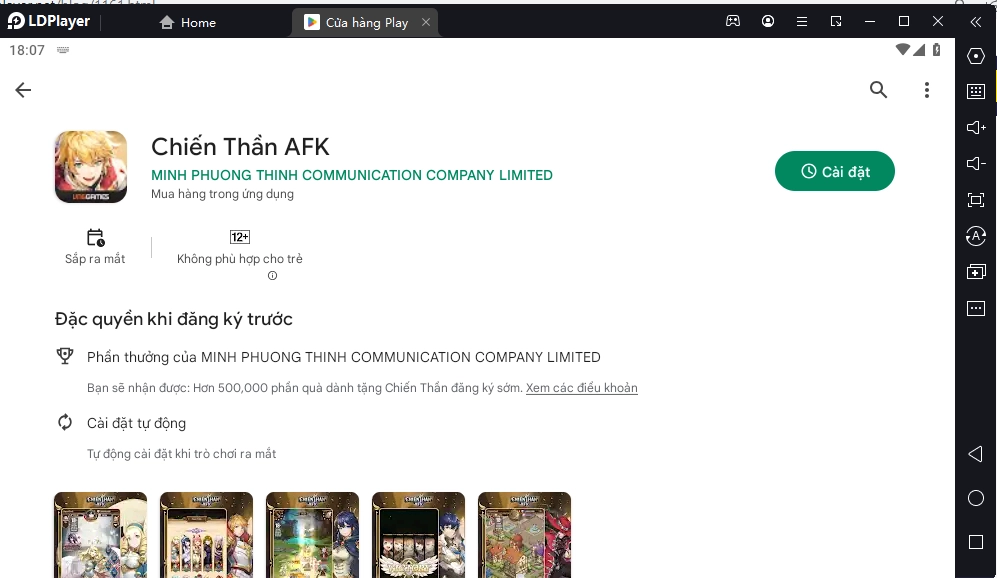This screenshot has width=997, height=578.
Task: Open the keyboard mapping tool
Action: click(x=976, y=92)
